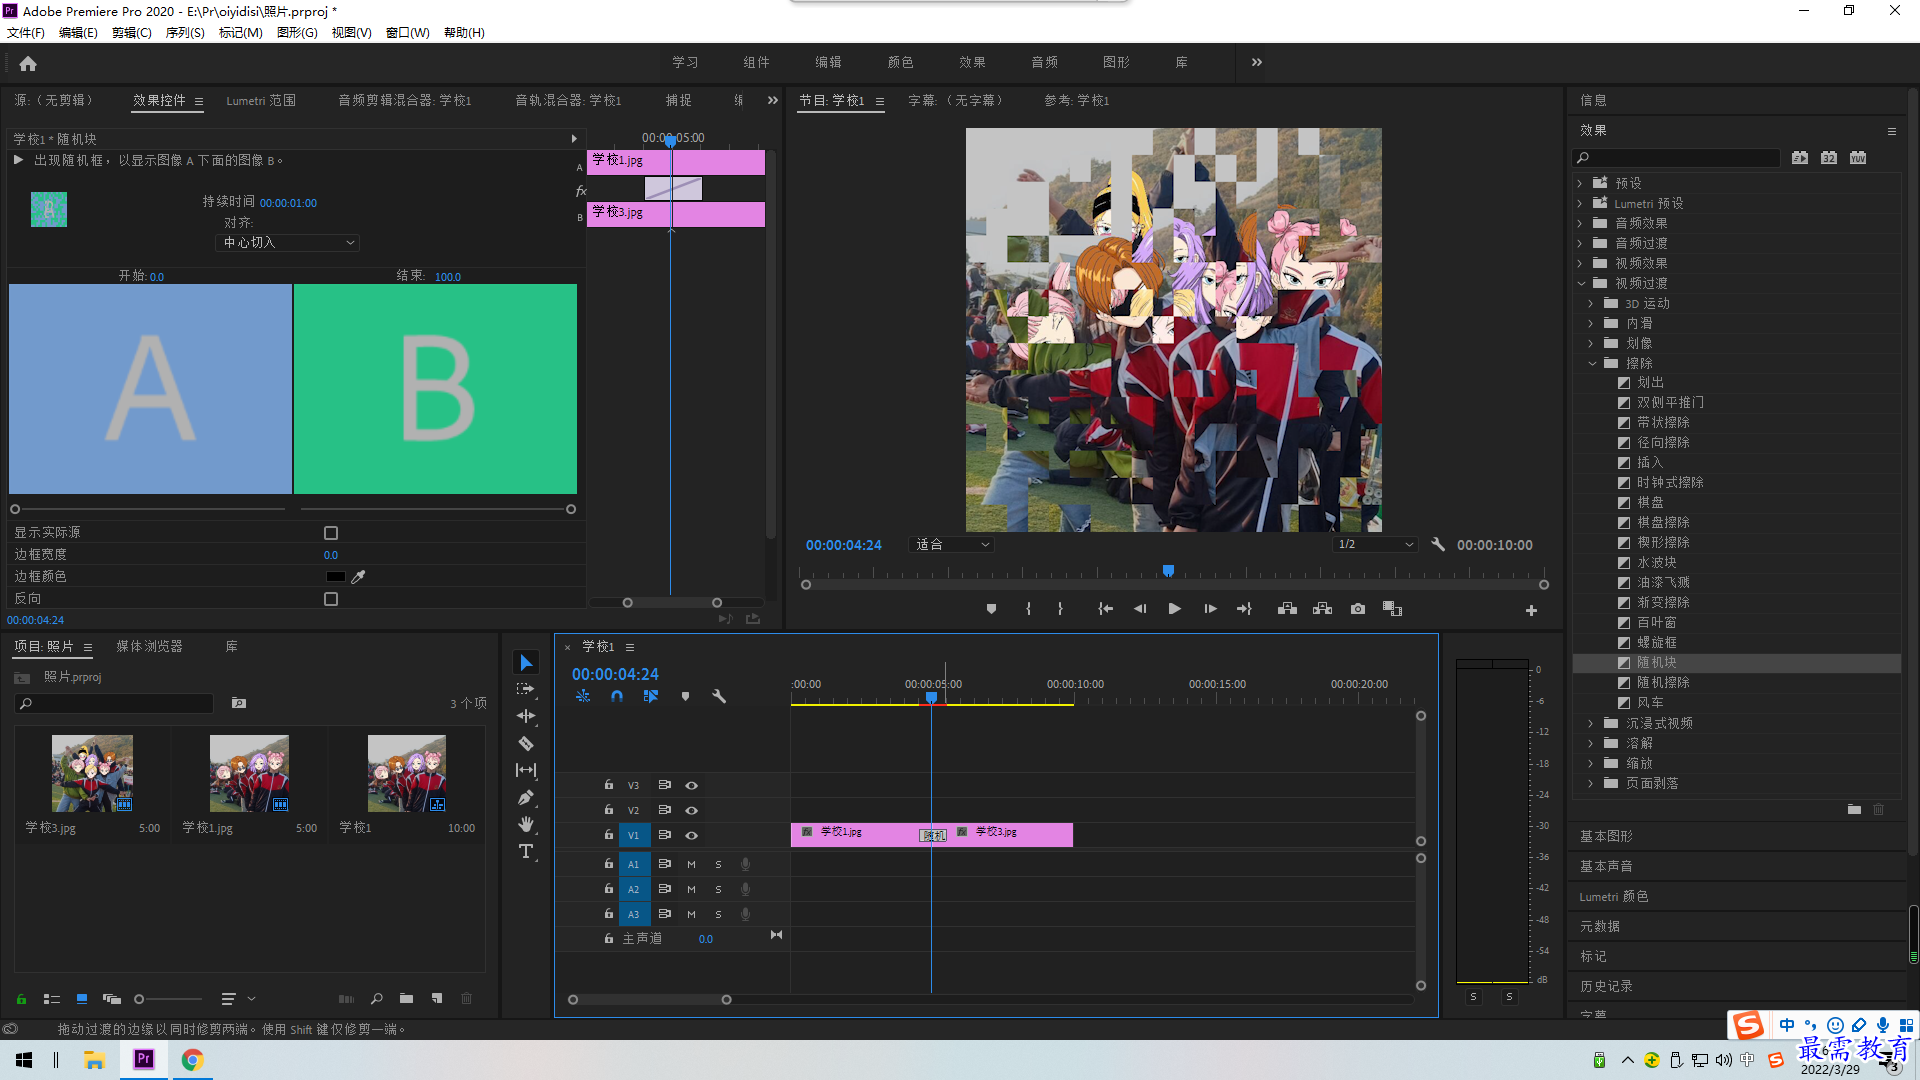Select the Razor tool
The image size is (1920, 1080).
click(x=526, y=744)
